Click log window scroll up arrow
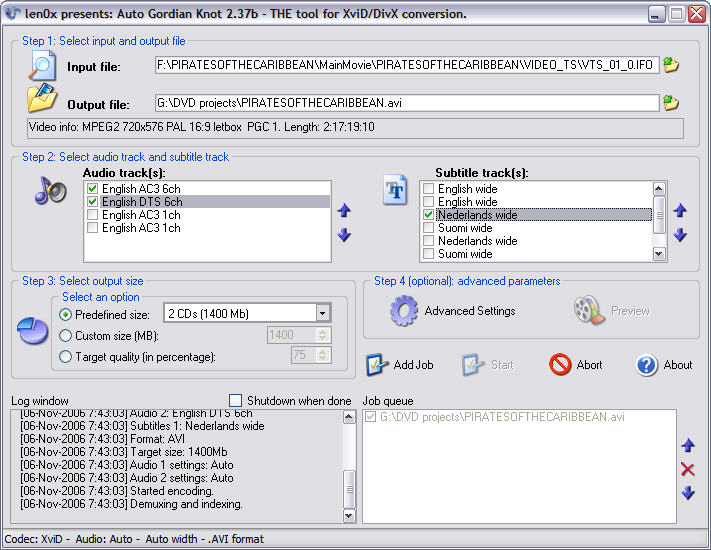 tap(349, 417)
